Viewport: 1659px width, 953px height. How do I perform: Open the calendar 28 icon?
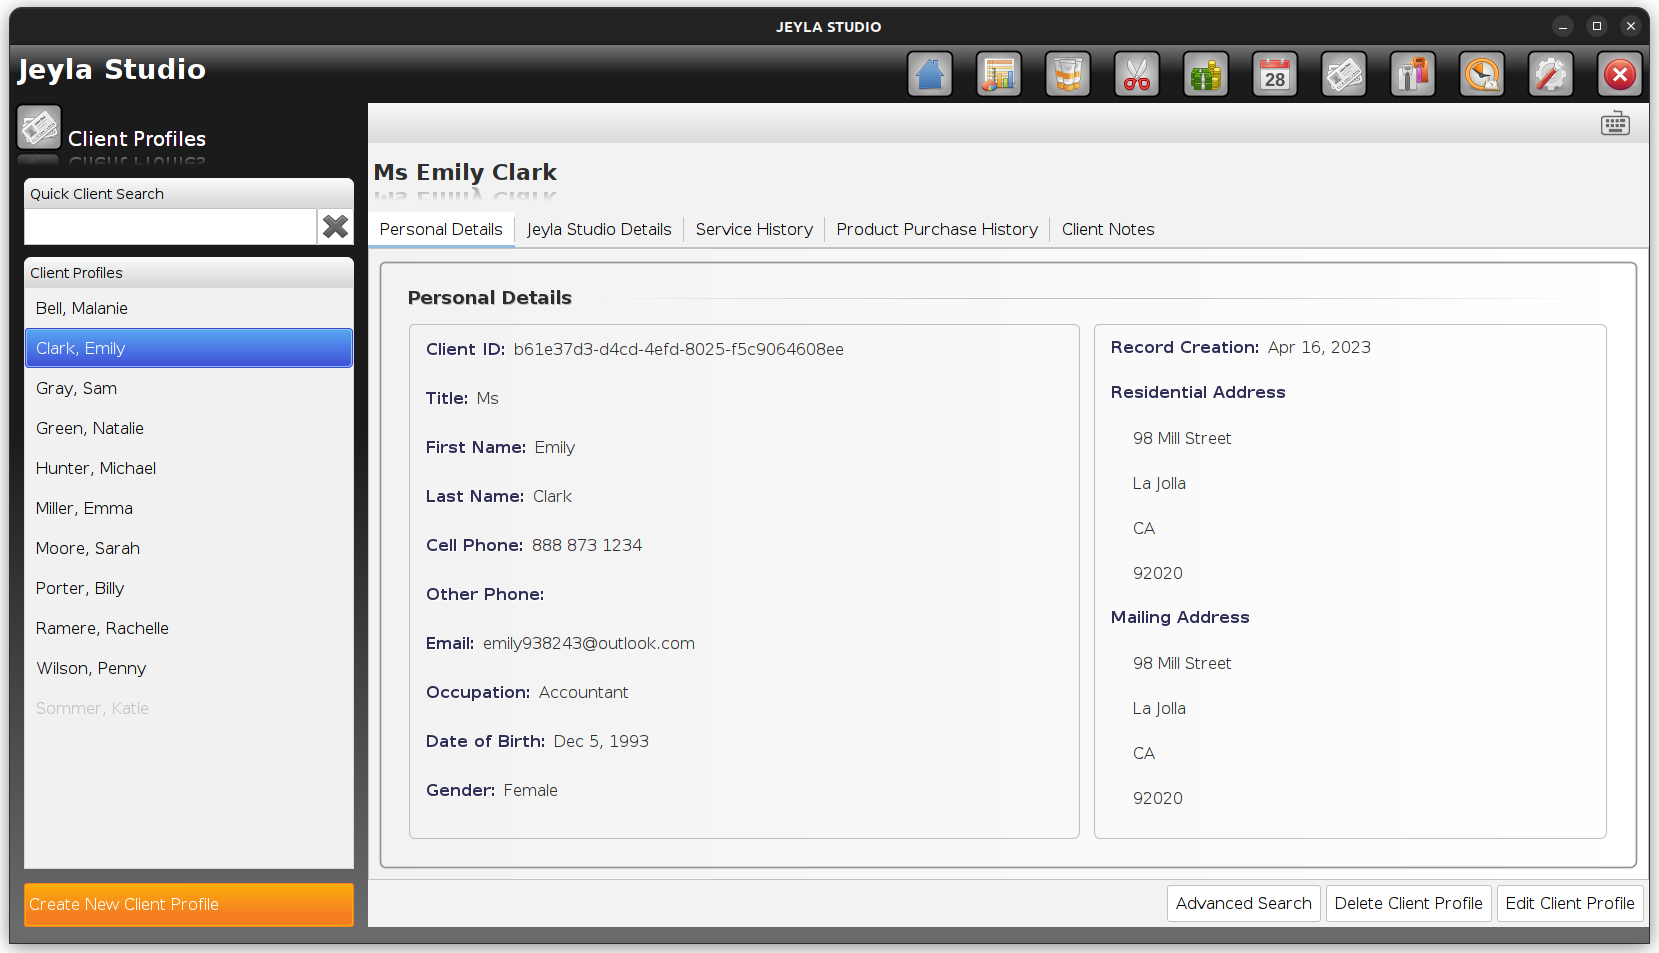1275,74
